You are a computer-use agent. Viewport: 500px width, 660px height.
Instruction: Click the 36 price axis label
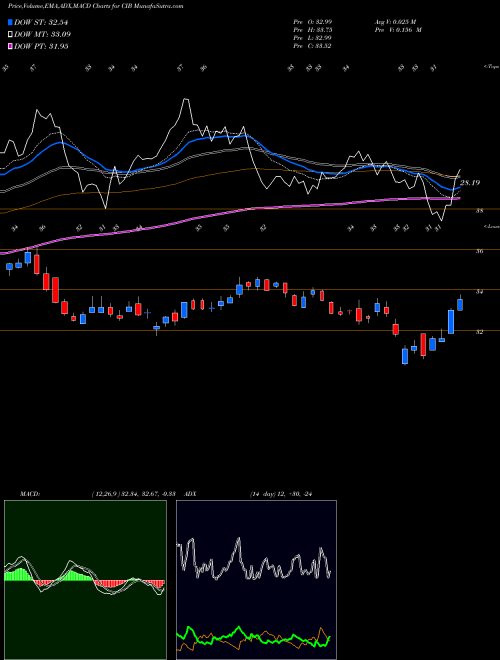(479, 251)
